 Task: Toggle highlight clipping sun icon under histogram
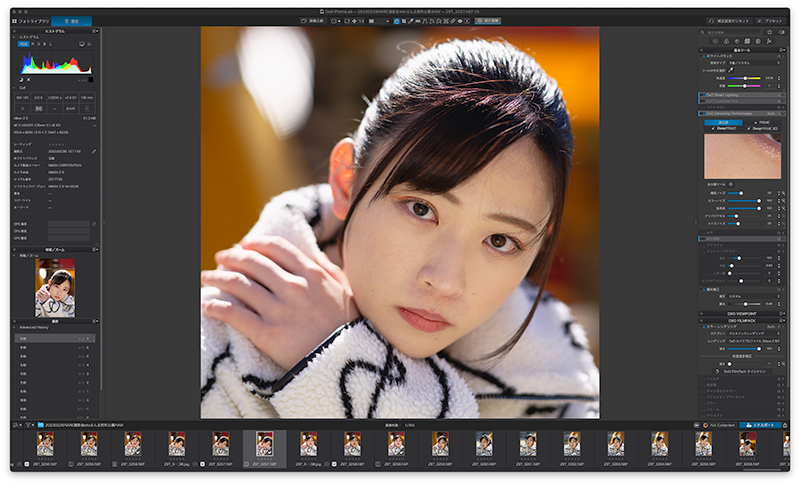click(x=29, y=80)
